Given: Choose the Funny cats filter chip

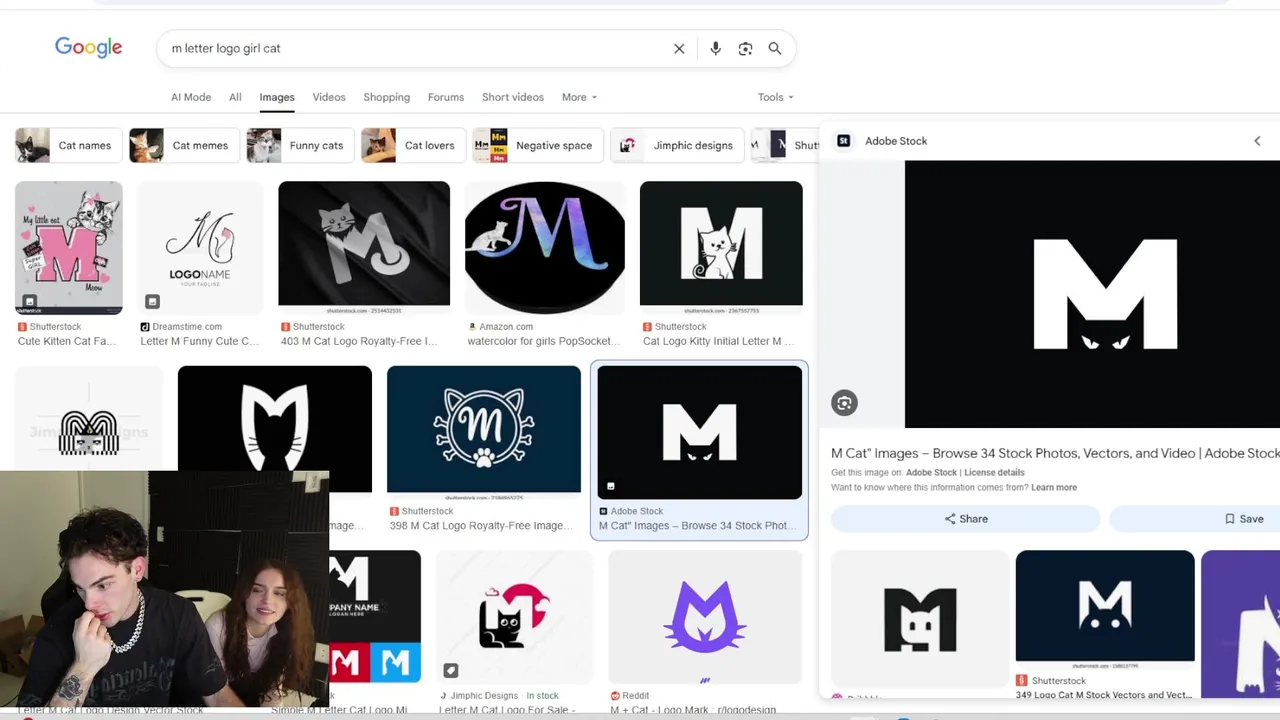Looking at the screenshot, I should click(x=299, y=145).
